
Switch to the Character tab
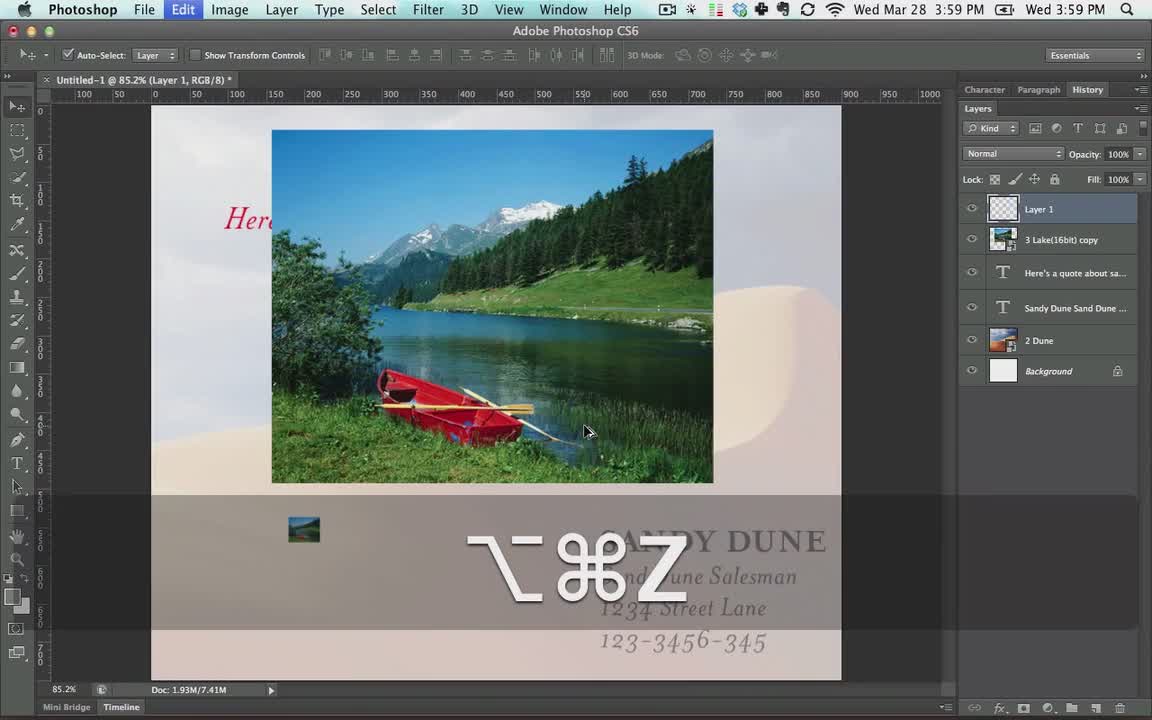point(984,90)
